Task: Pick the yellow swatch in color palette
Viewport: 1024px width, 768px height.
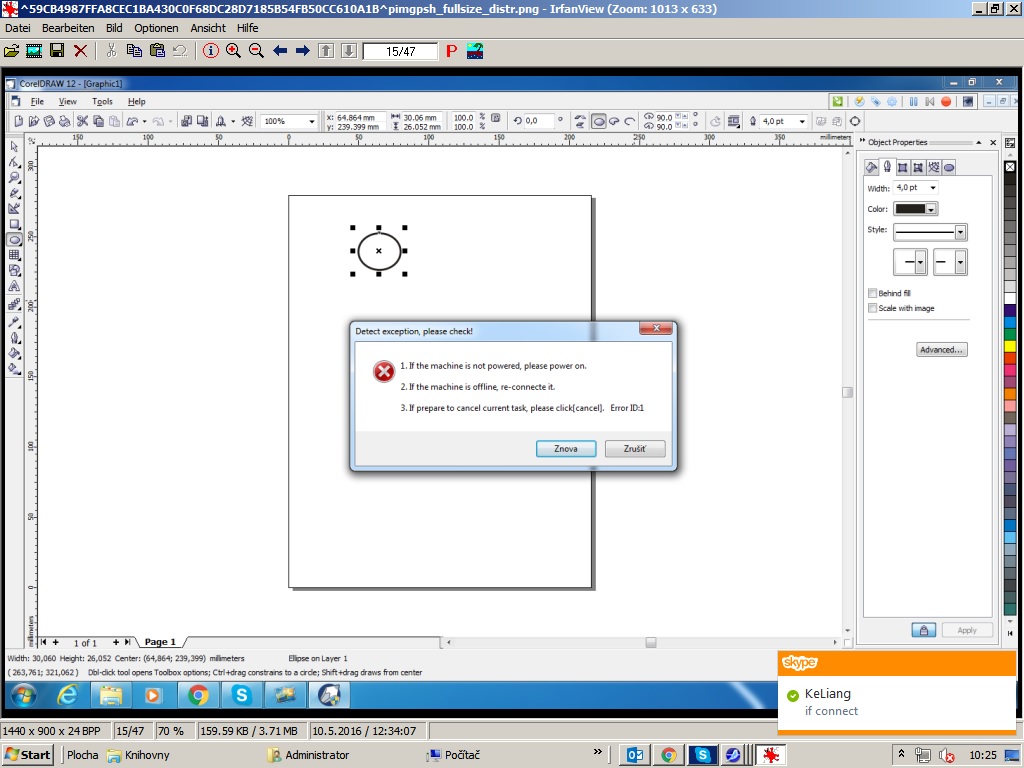Action: click(1010, 346)
